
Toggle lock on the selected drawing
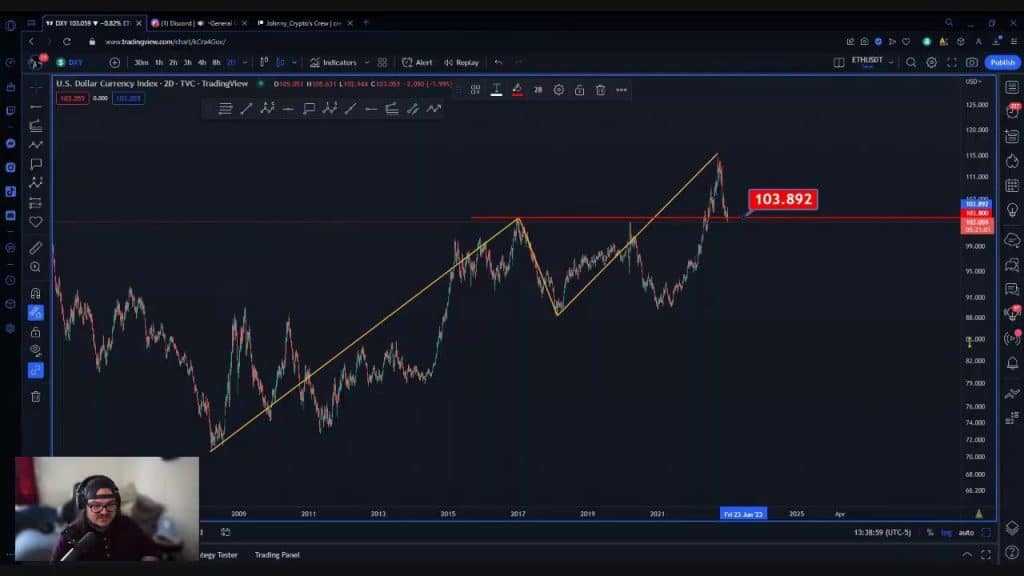579,90
